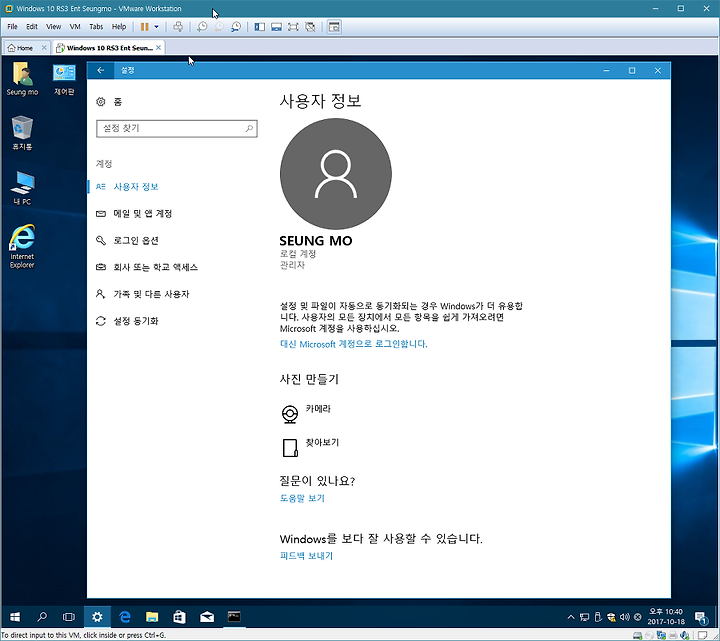Open the File menu in VMware
Screen dimensions: 720x641
tap(12, 27)
